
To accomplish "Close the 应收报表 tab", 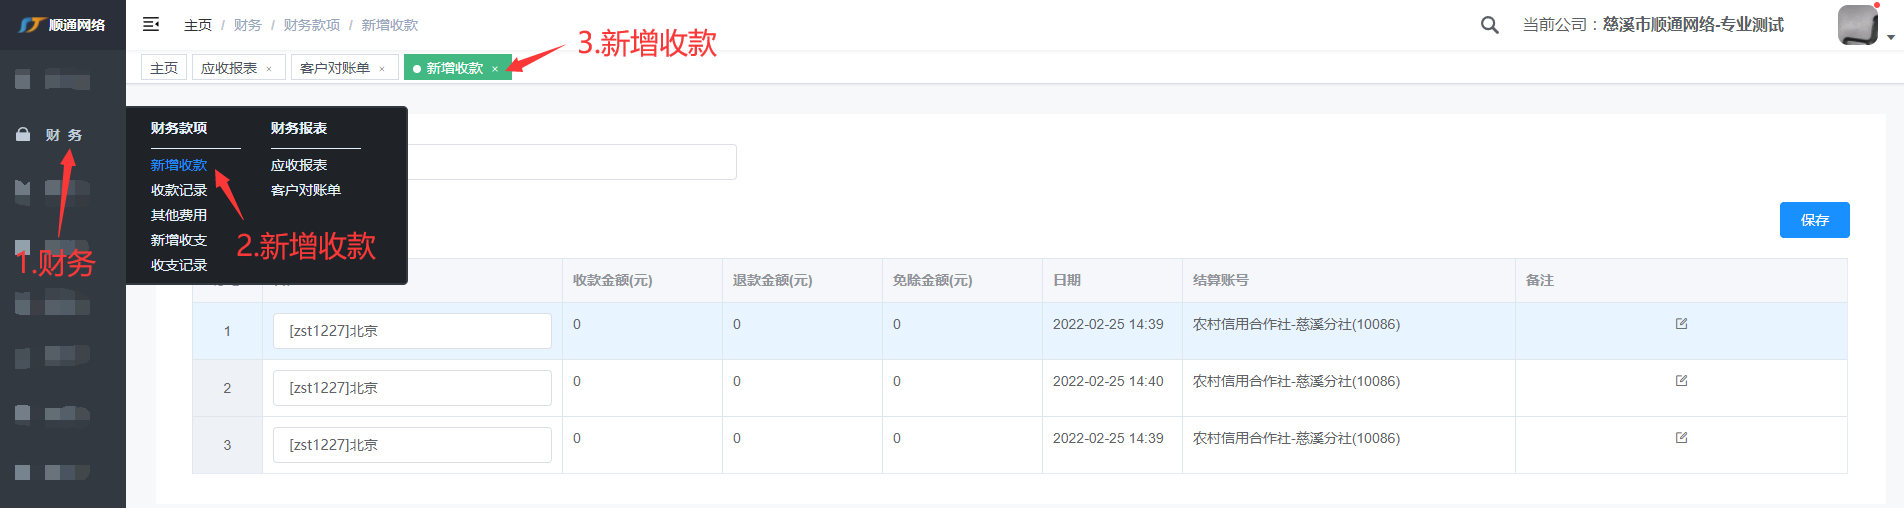I will [269, 69].
